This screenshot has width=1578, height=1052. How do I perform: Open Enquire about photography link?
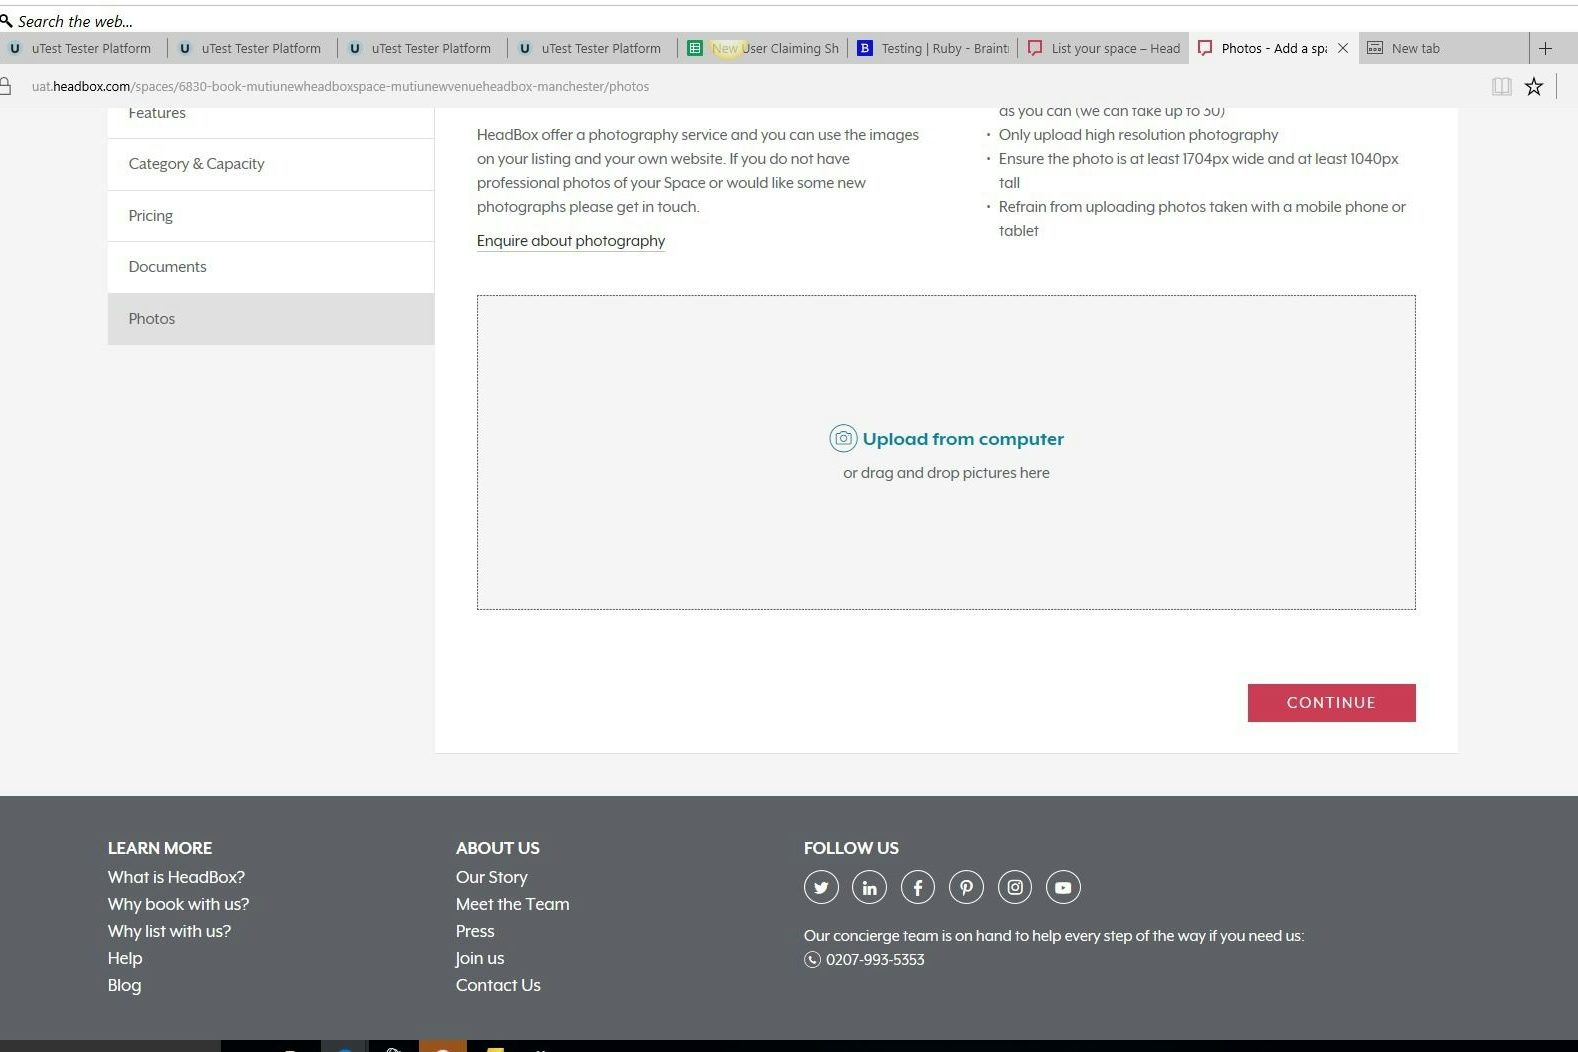click(x=570, y=241)
